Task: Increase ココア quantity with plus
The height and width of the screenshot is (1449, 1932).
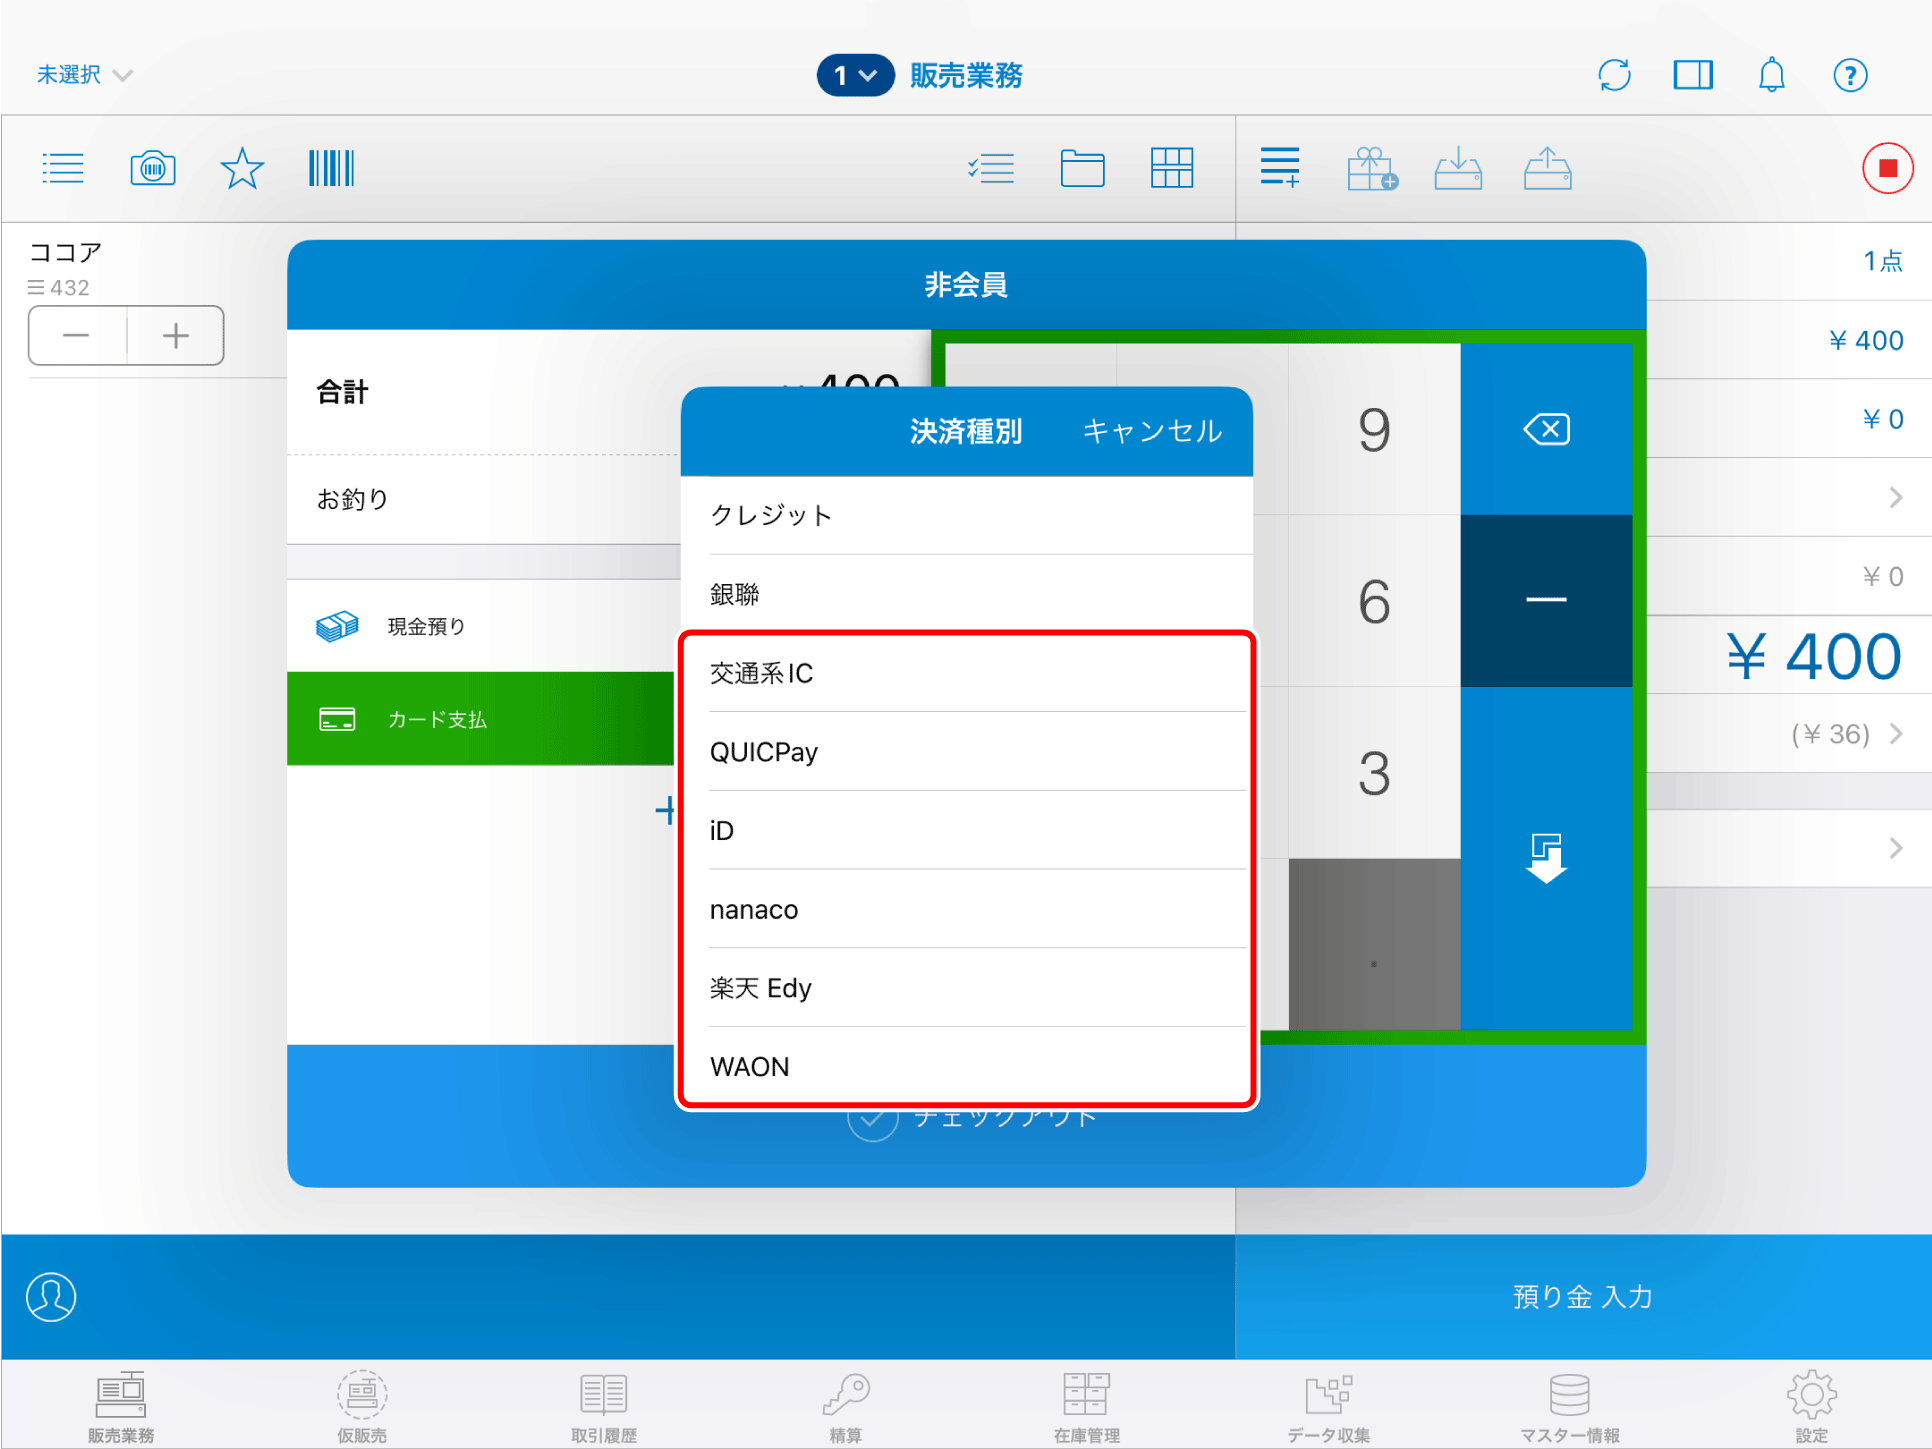Action: point(175,336)
